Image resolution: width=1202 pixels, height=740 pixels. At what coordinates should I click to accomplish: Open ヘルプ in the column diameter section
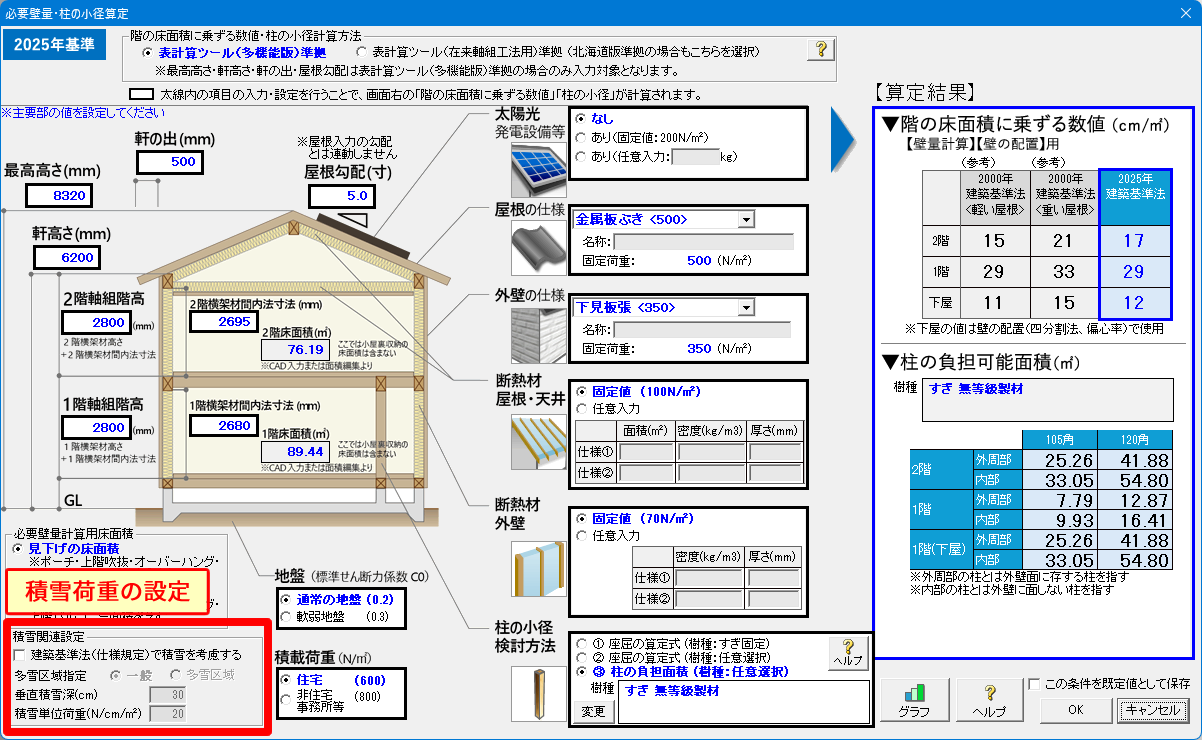pyautogui.click(x=848, y=654)
